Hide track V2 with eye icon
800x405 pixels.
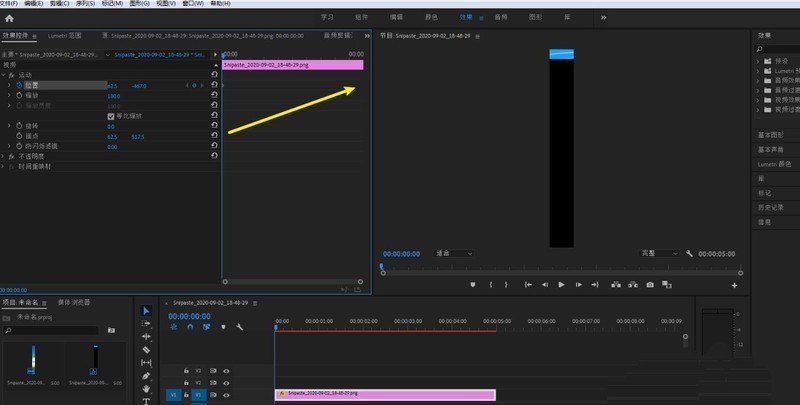click(x=226, y=382)
